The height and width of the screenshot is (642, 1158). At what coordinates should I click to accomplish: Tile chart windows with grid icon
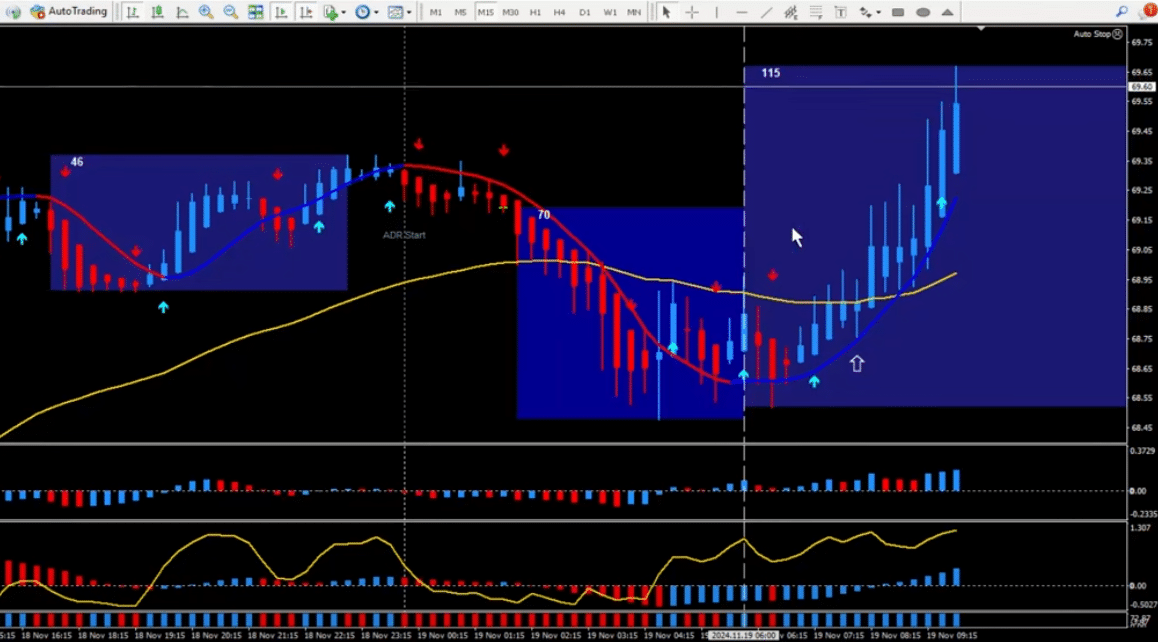pyautogui.click(x=256, y=12)
